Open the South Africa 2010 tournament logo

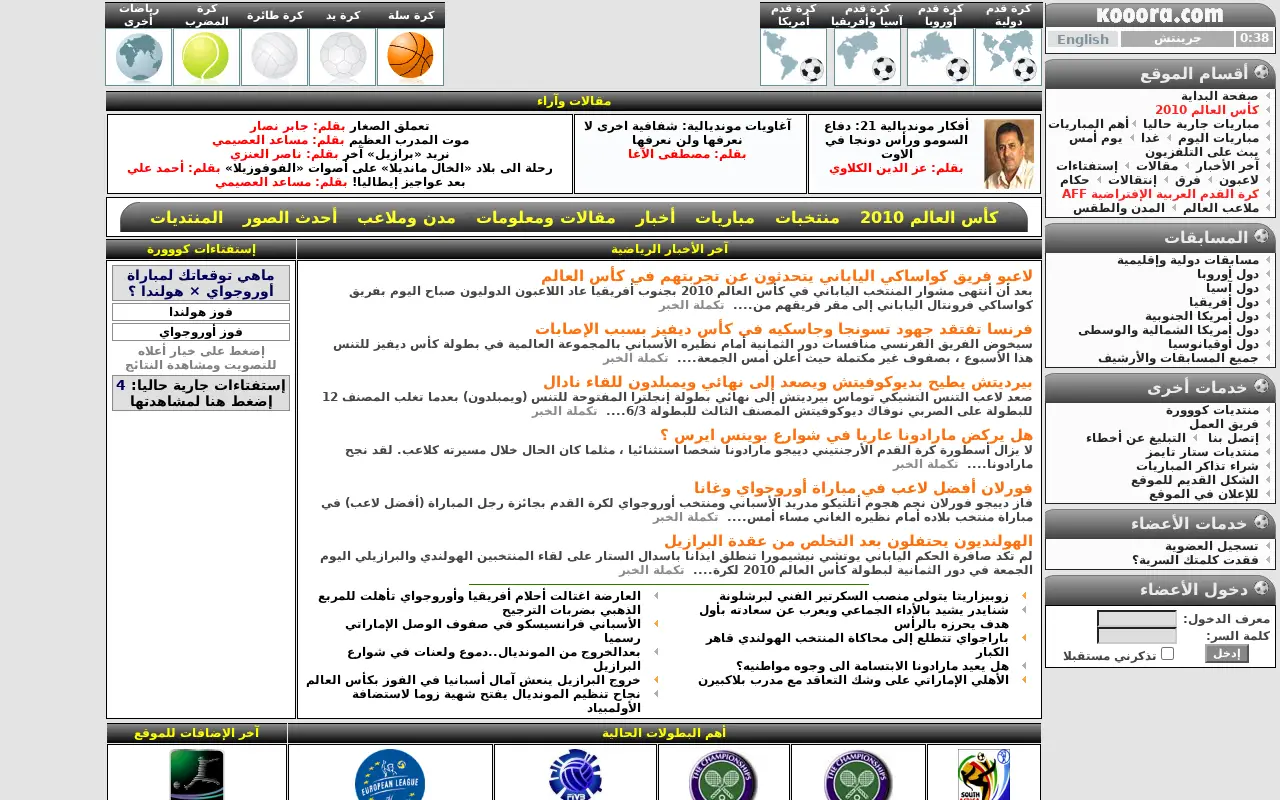tap(984, 774)
